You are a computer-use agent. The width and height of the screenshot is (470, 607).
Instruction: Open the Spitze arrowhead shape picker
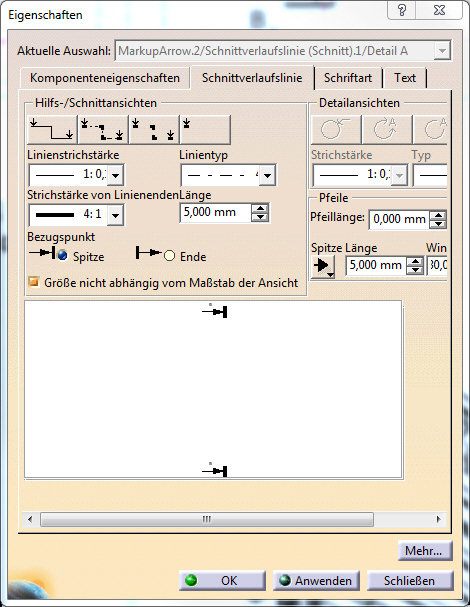(x=323, y=266)
